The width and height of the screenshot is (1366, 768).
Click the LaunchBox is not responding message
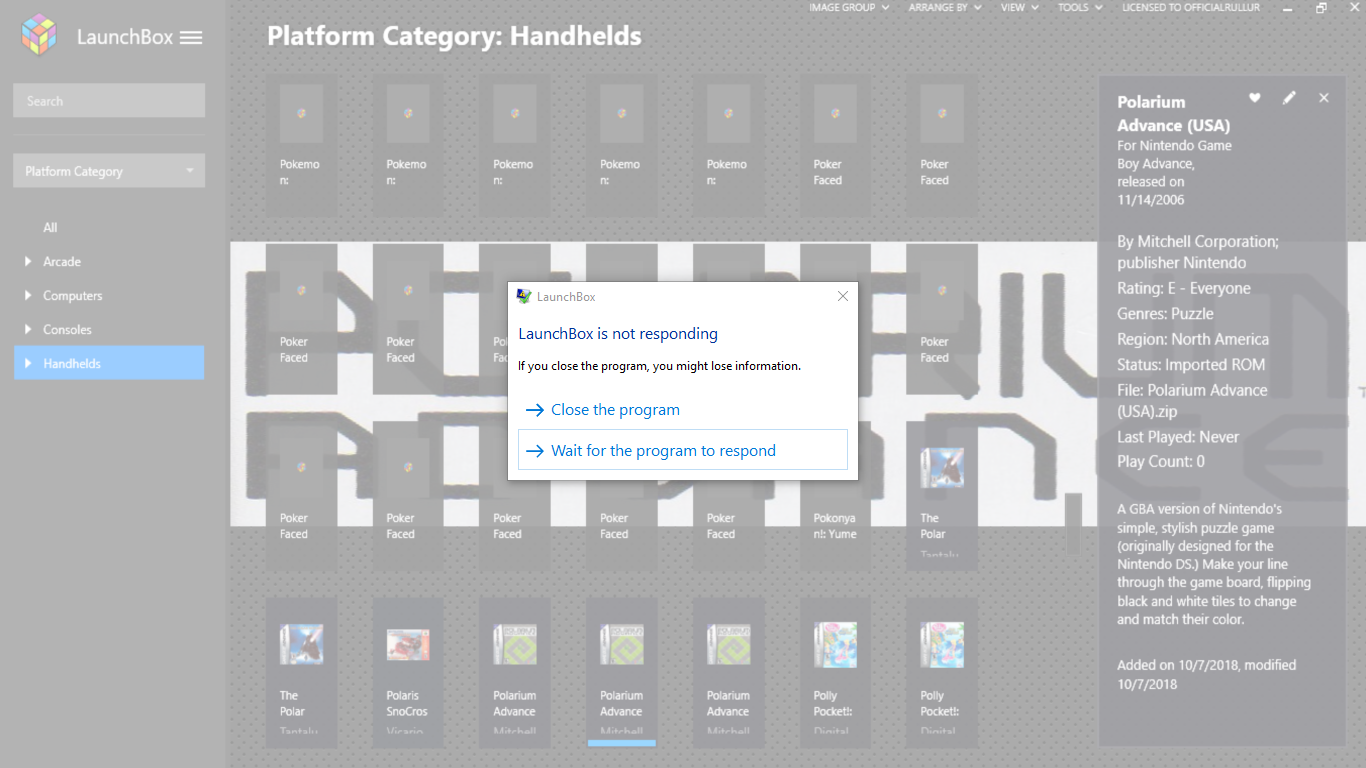pyautogui.click(x=618, y=334)
